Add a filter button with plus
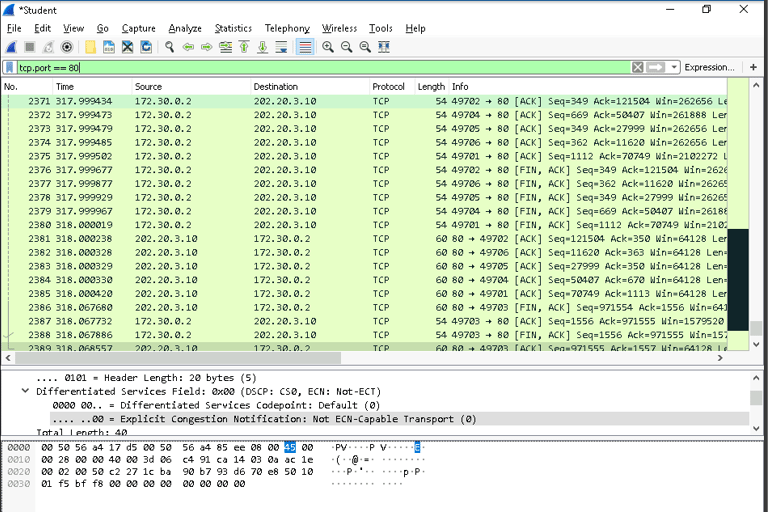 pyautogui.click(x=753, y=67)
